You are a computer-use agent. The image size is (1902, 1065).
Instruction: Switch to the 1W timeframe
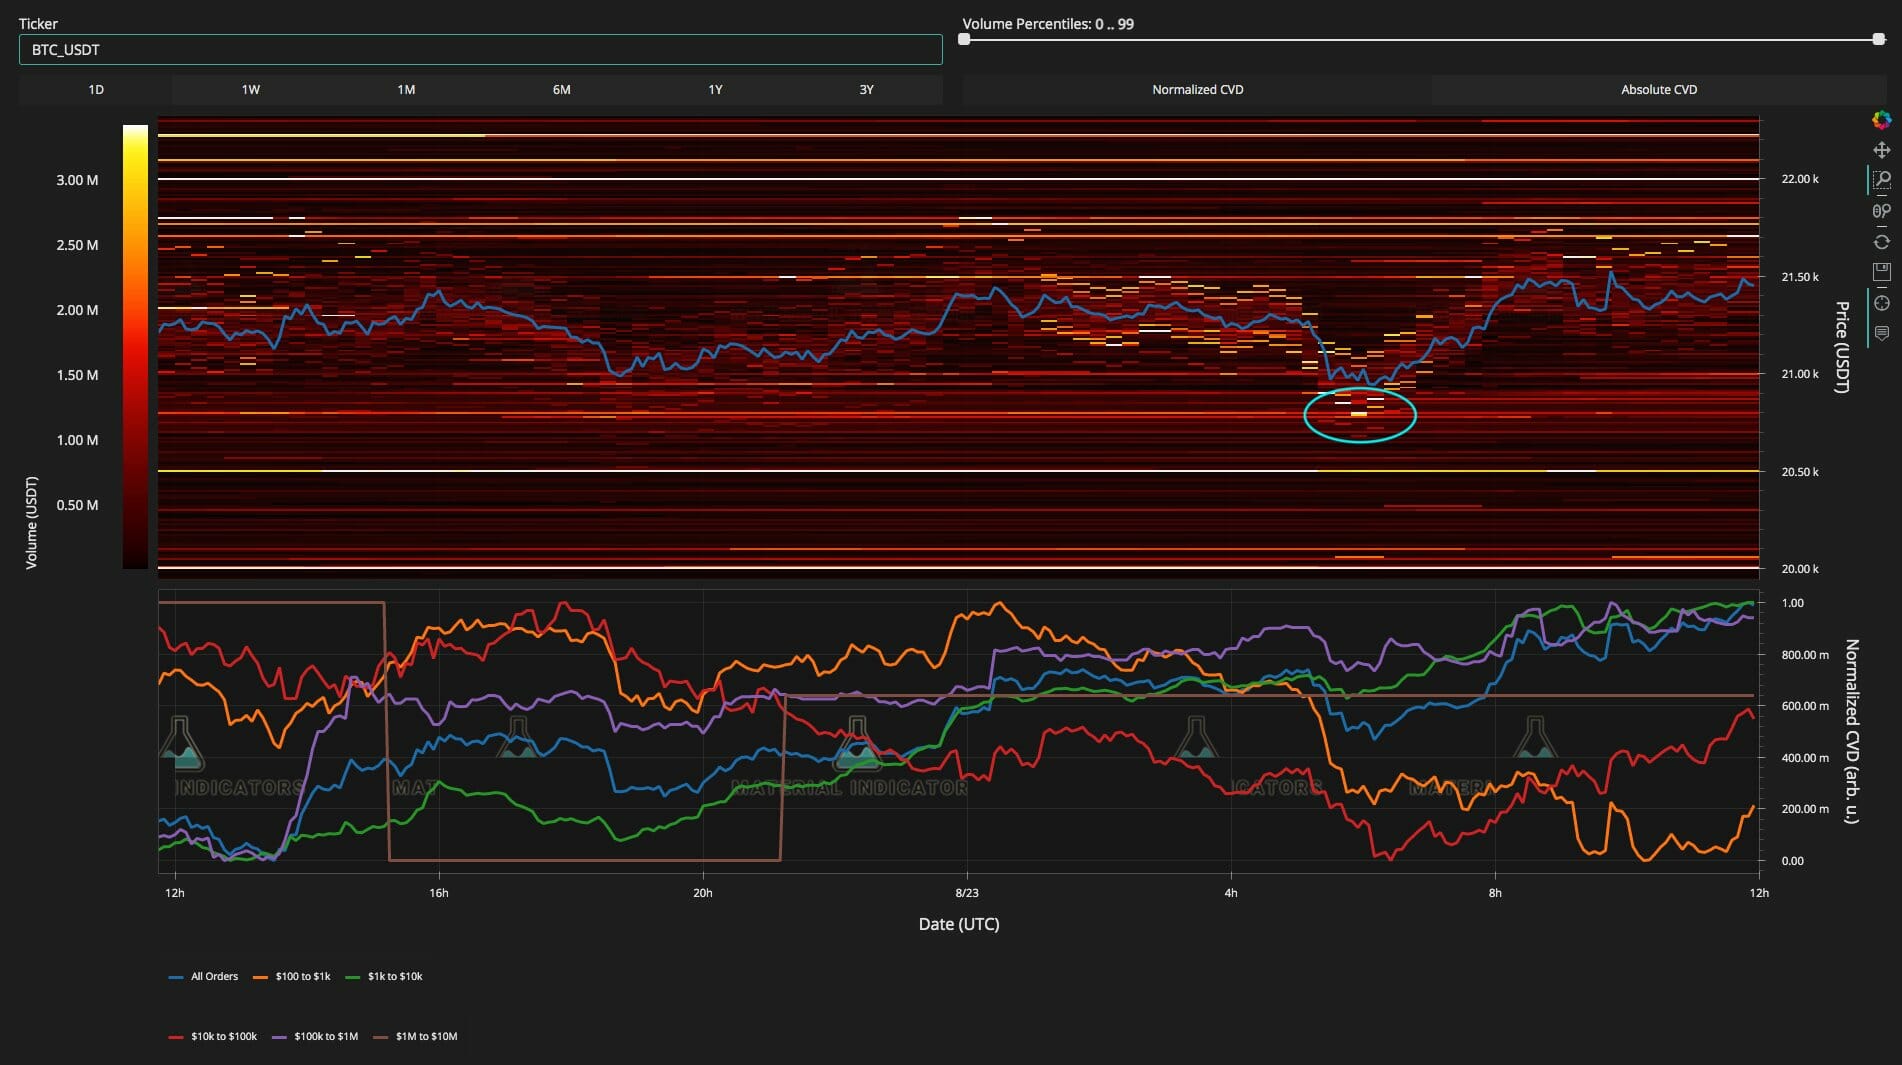[x=250, y=90]
